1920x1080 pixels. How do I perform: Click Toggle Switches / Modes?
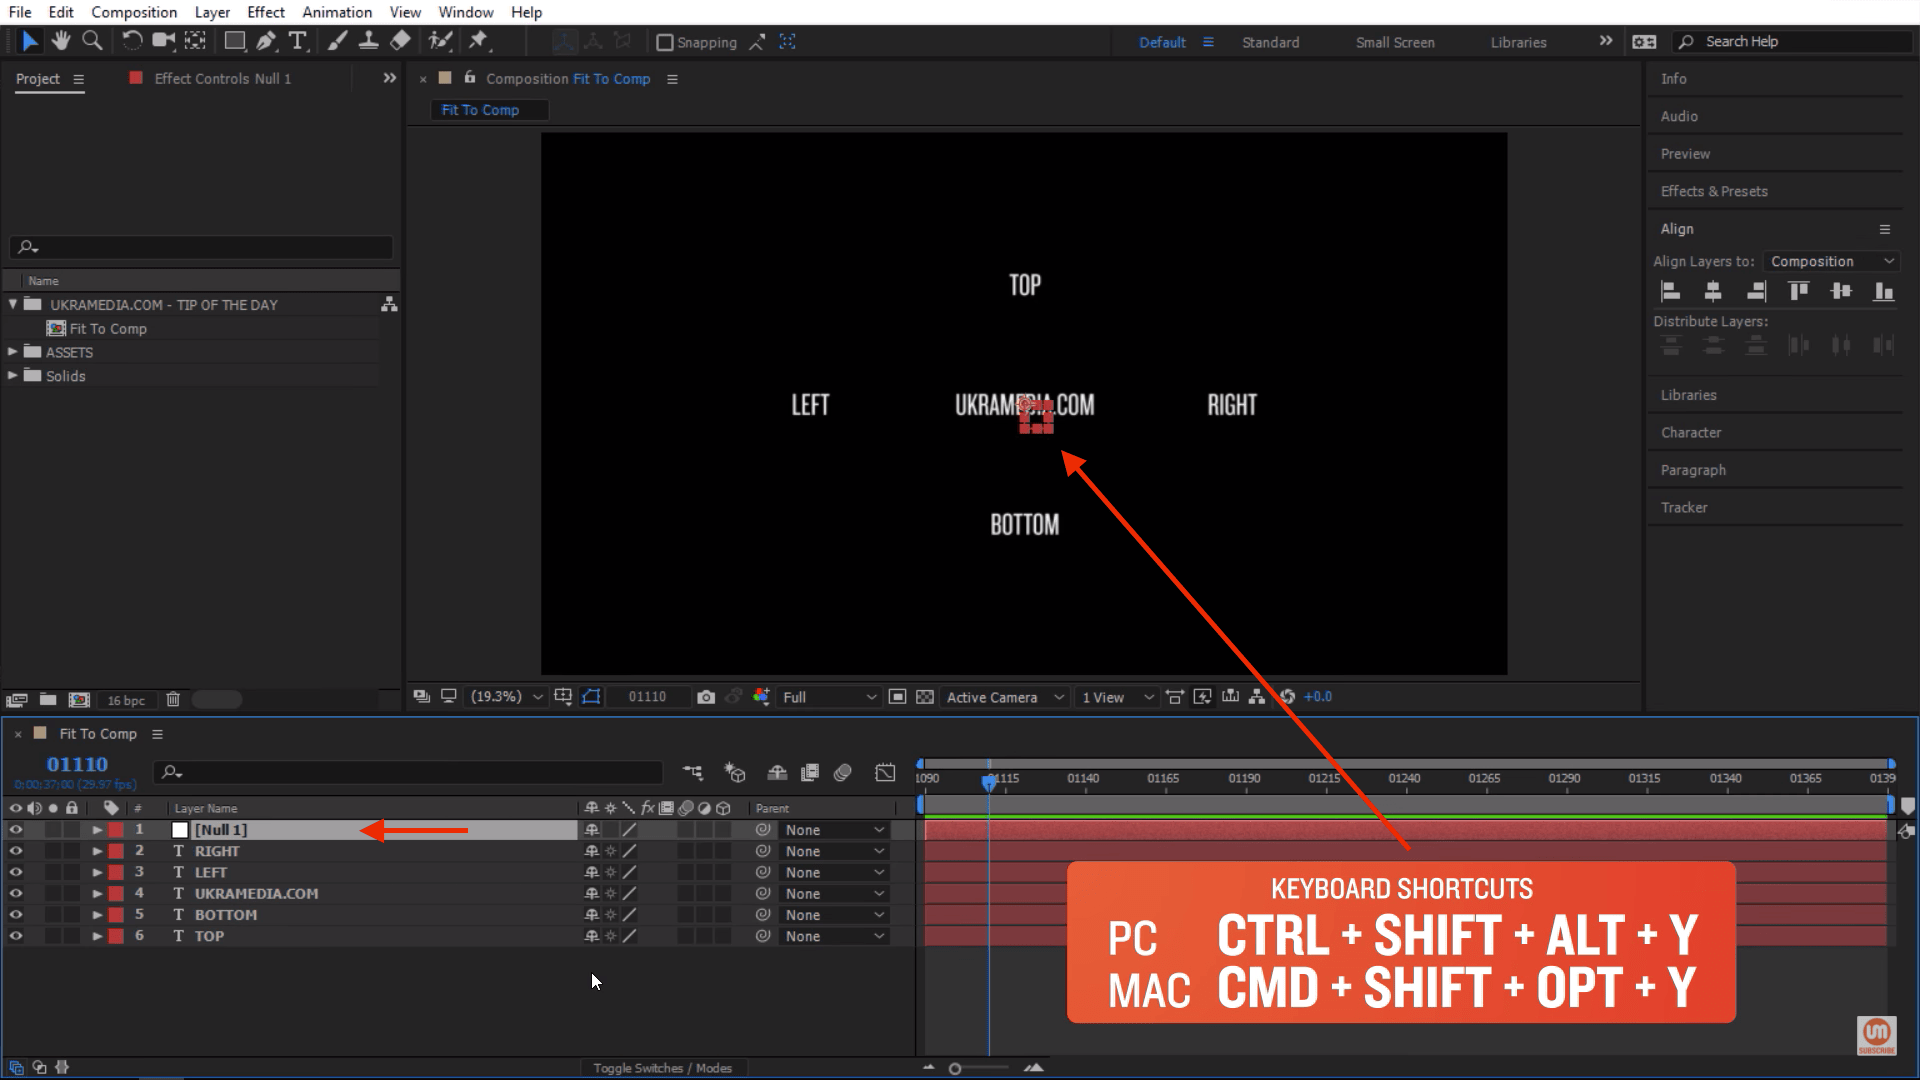coord(663,1068)
